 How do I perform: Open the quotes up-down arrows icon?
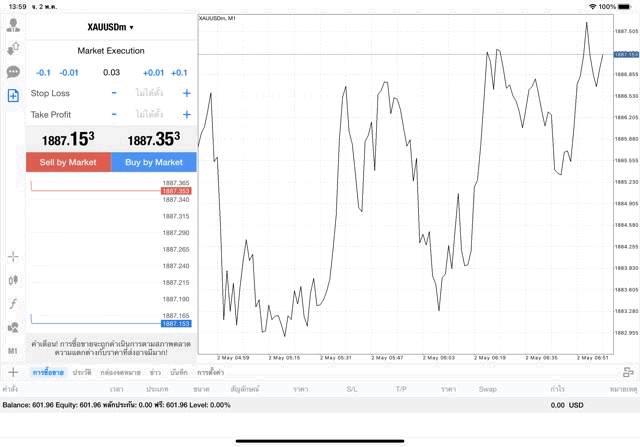(13, 48)
